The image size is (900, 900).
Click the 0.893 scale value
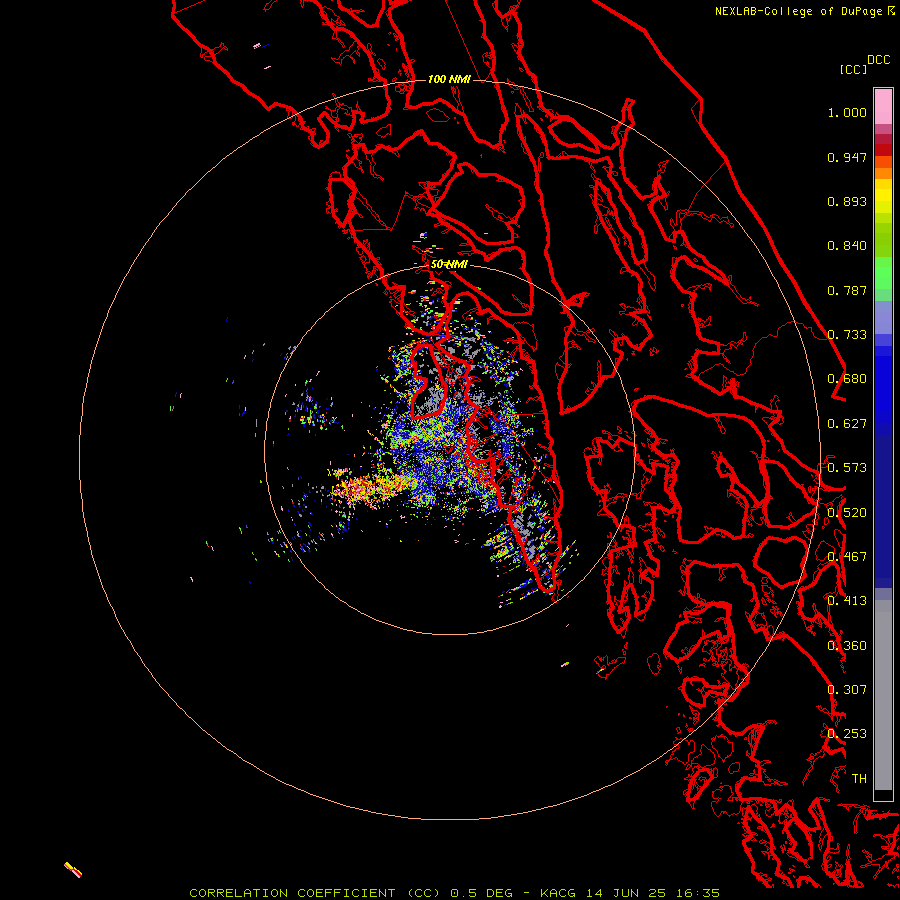tap(847, 201)
